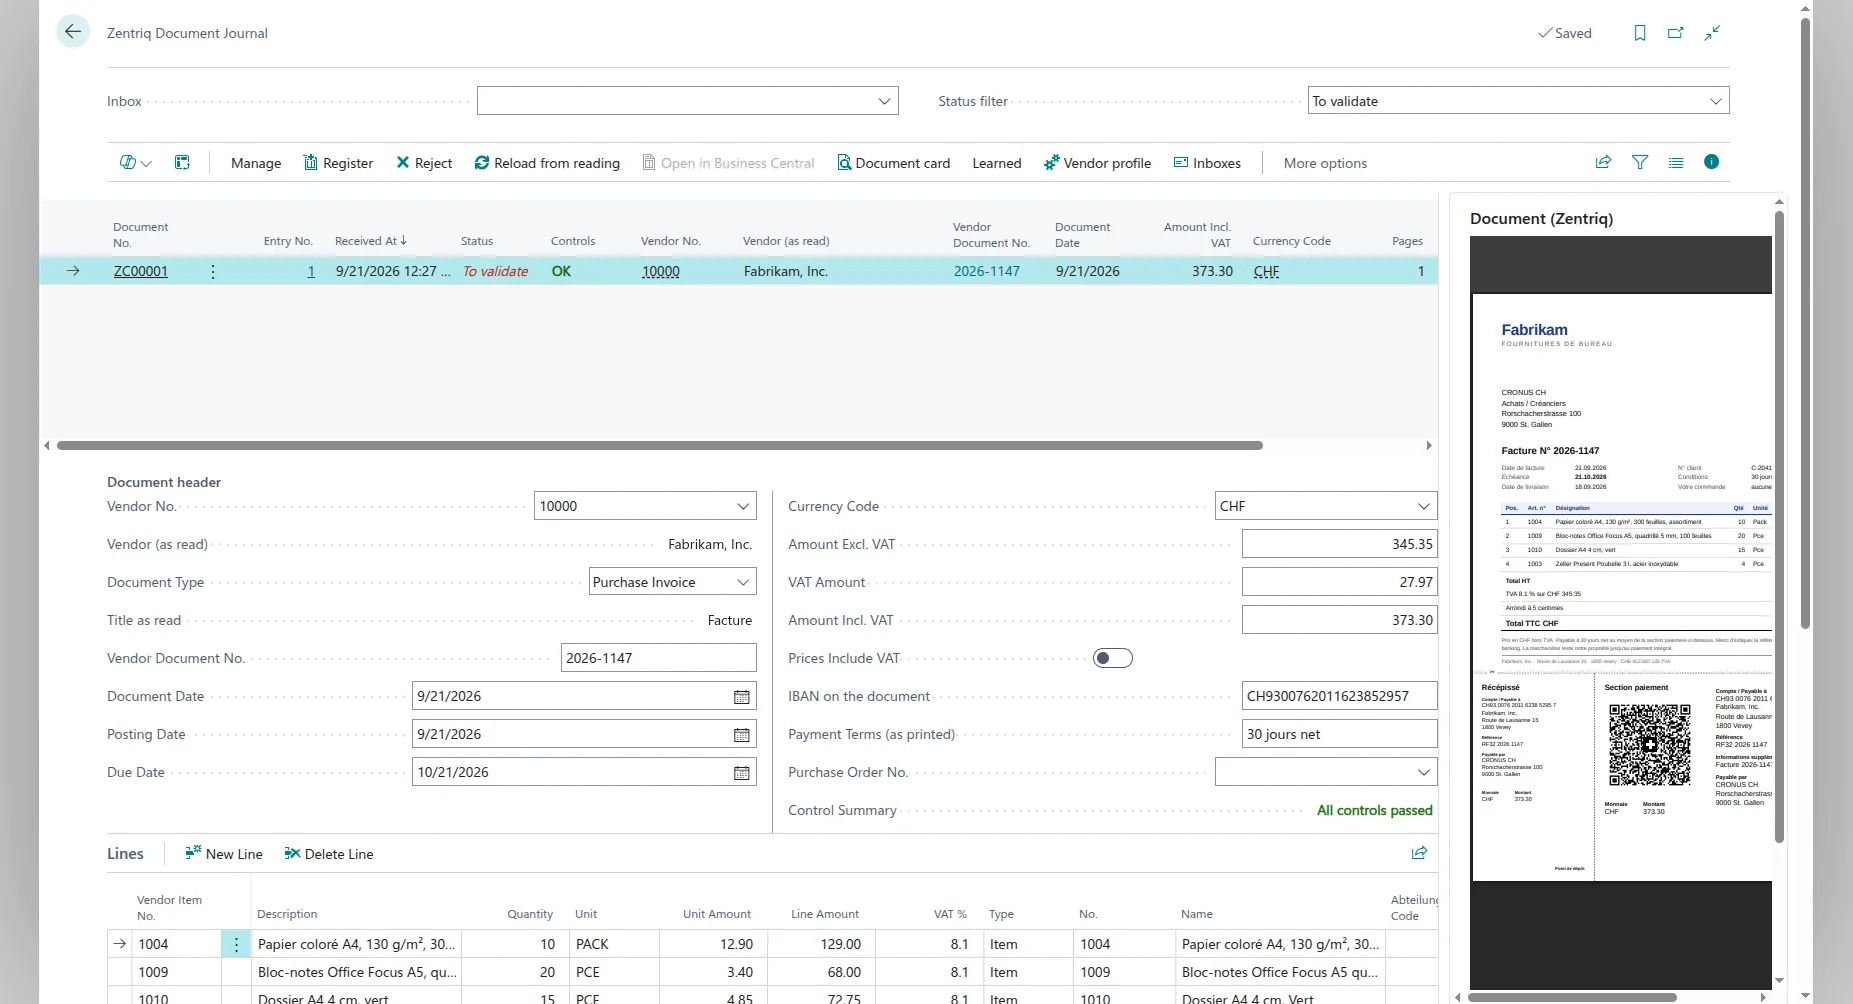Click Delete Line button
1853x1004 pixels.
tap(329, 854)
